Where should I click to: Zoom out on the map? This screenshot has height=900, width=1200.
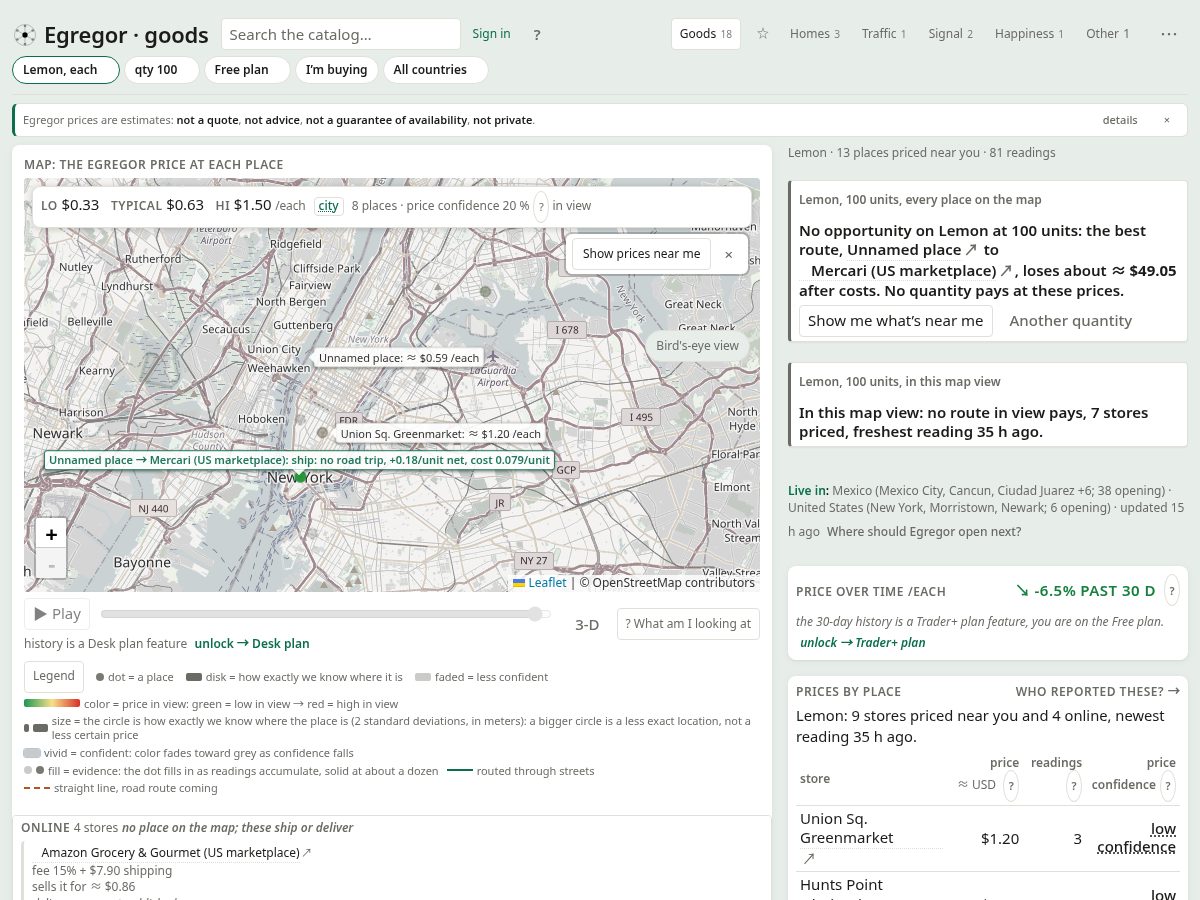pos(51,564)
